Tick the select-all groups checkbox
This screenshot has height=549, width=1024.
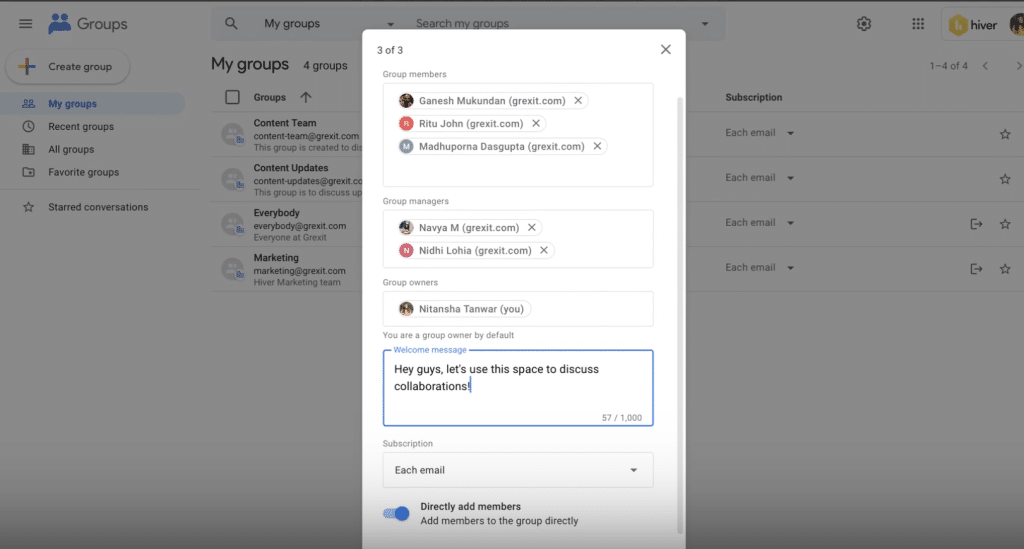click(233, 97)
